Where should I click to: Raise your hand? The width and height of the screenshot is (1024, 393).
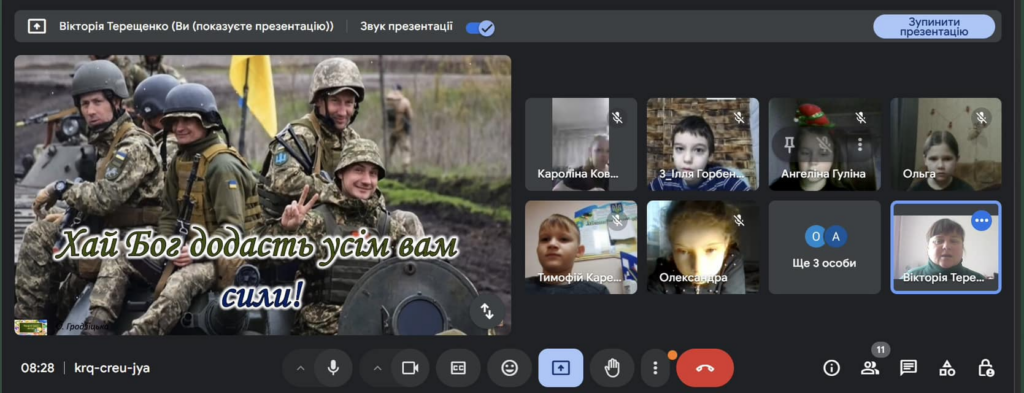pos(612,368)
